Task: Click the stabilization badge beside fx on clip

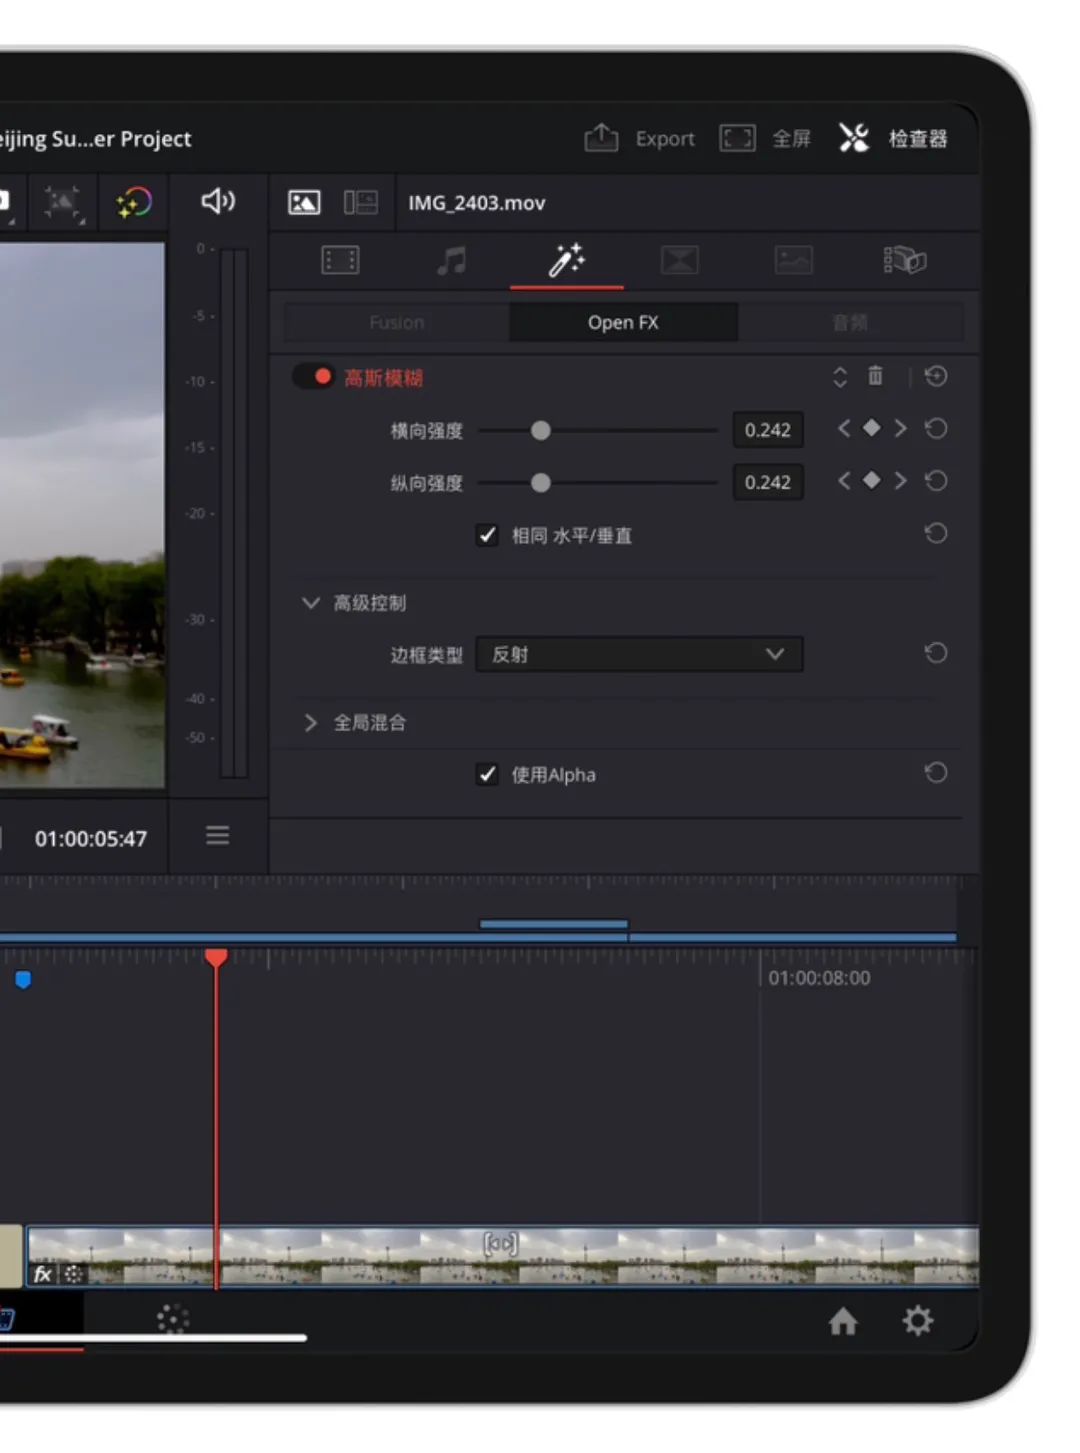Action: (74, 1274)
